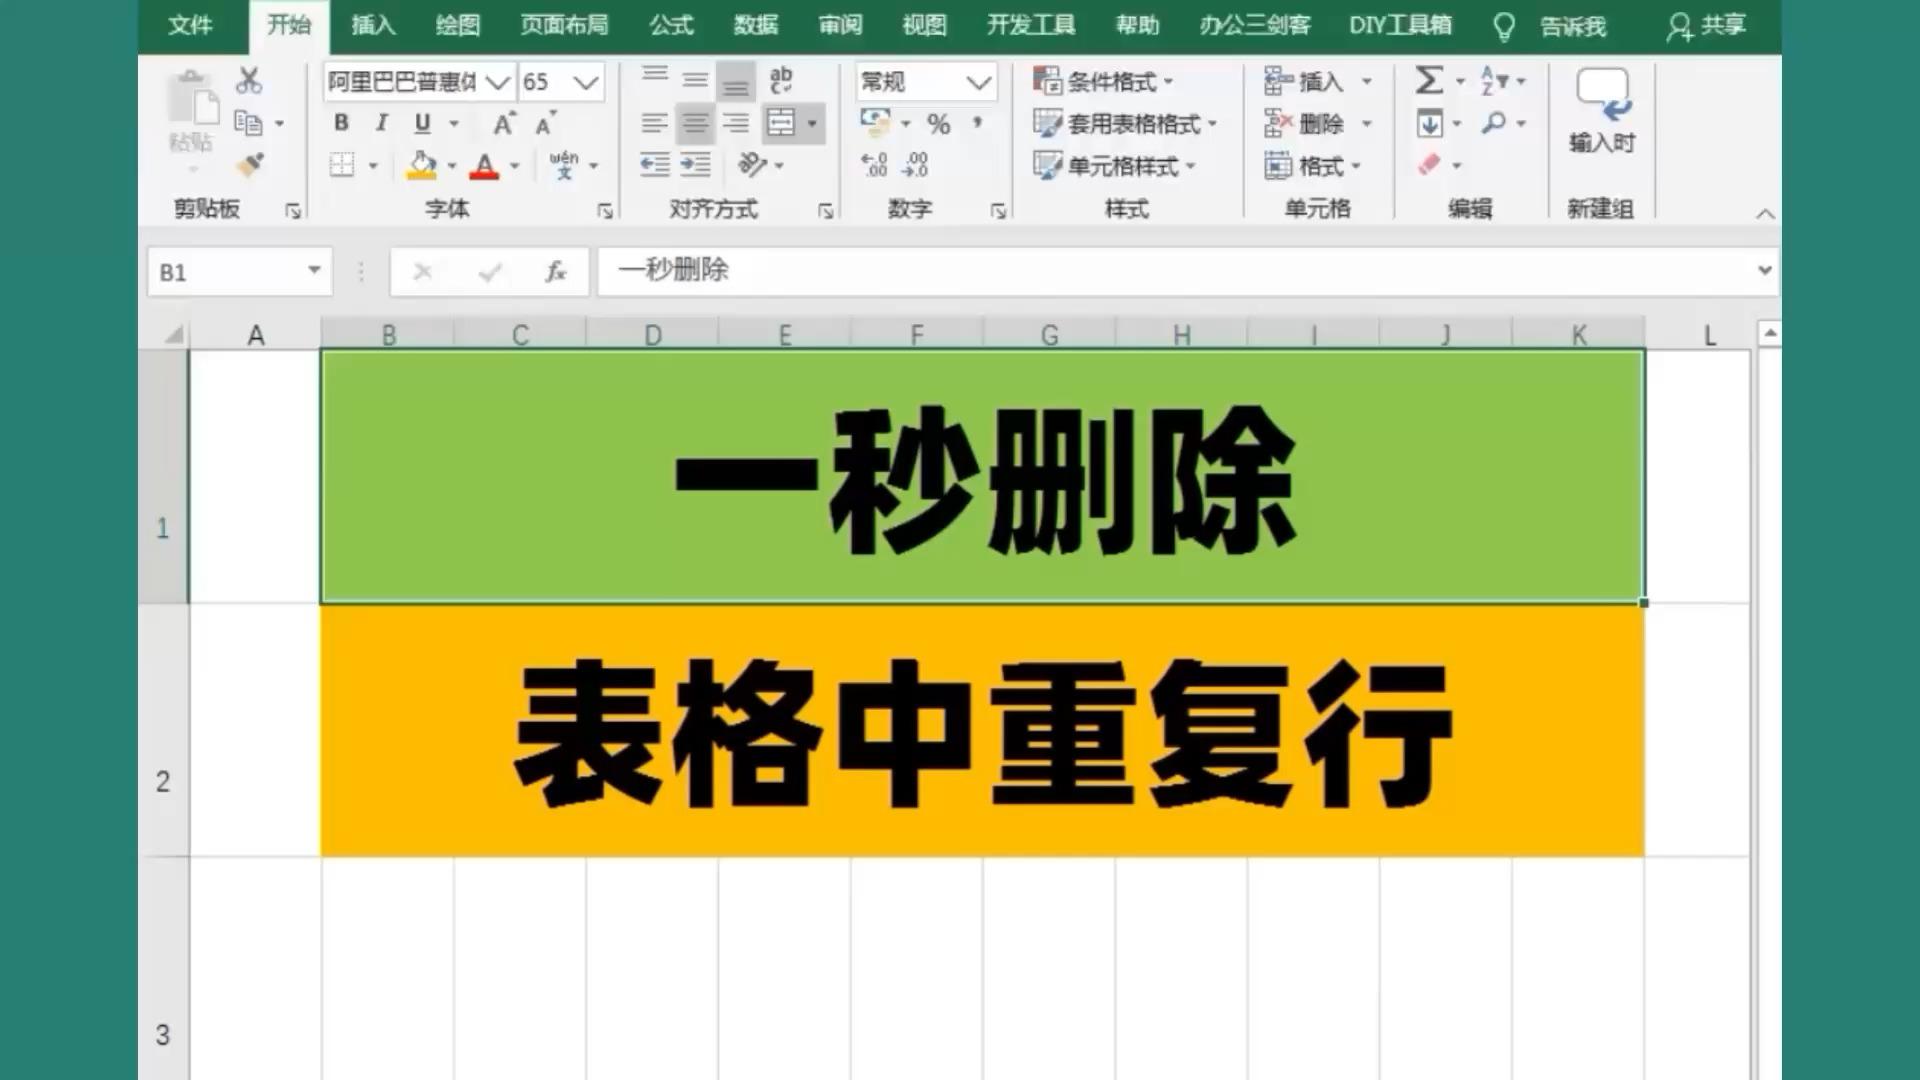Image resolution: width=1920 pixels, height=1080 pixels.
Task: Expand underline style dropdown arrow
Action: 454,123
